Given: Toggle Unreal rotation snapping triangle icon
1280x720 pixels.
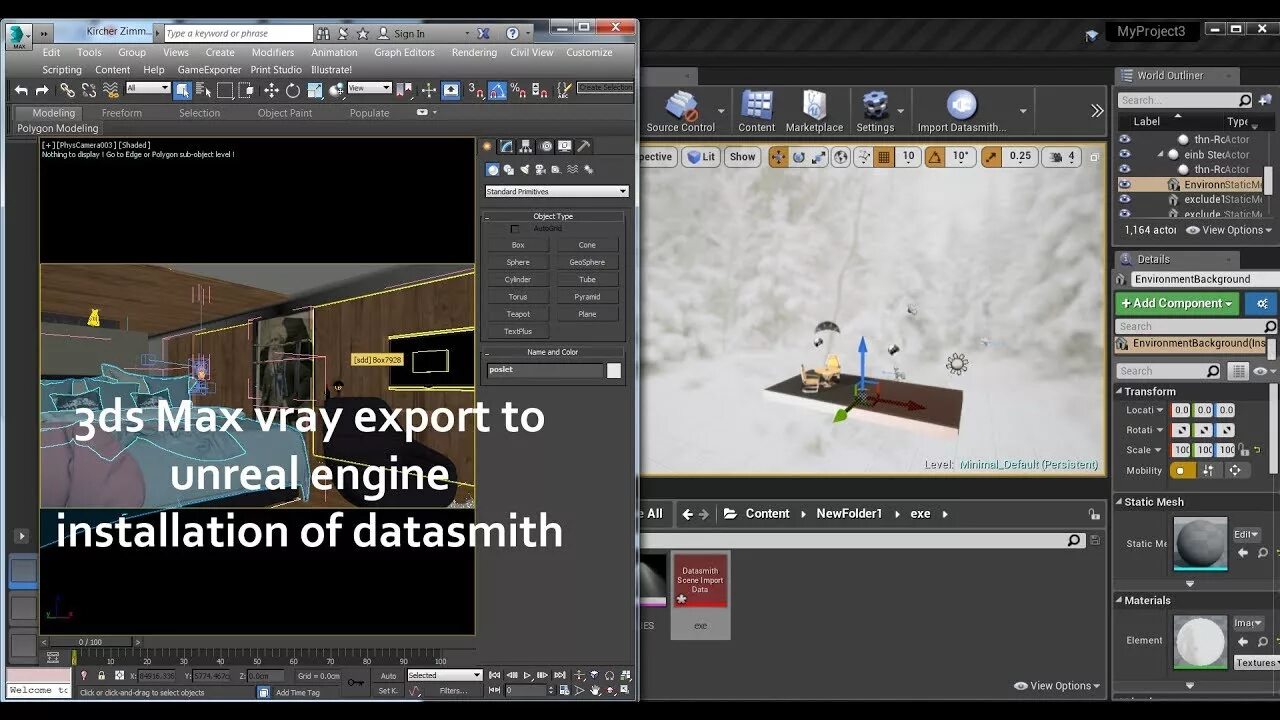Looking at the screenshot, I should (x=934, y=157).
